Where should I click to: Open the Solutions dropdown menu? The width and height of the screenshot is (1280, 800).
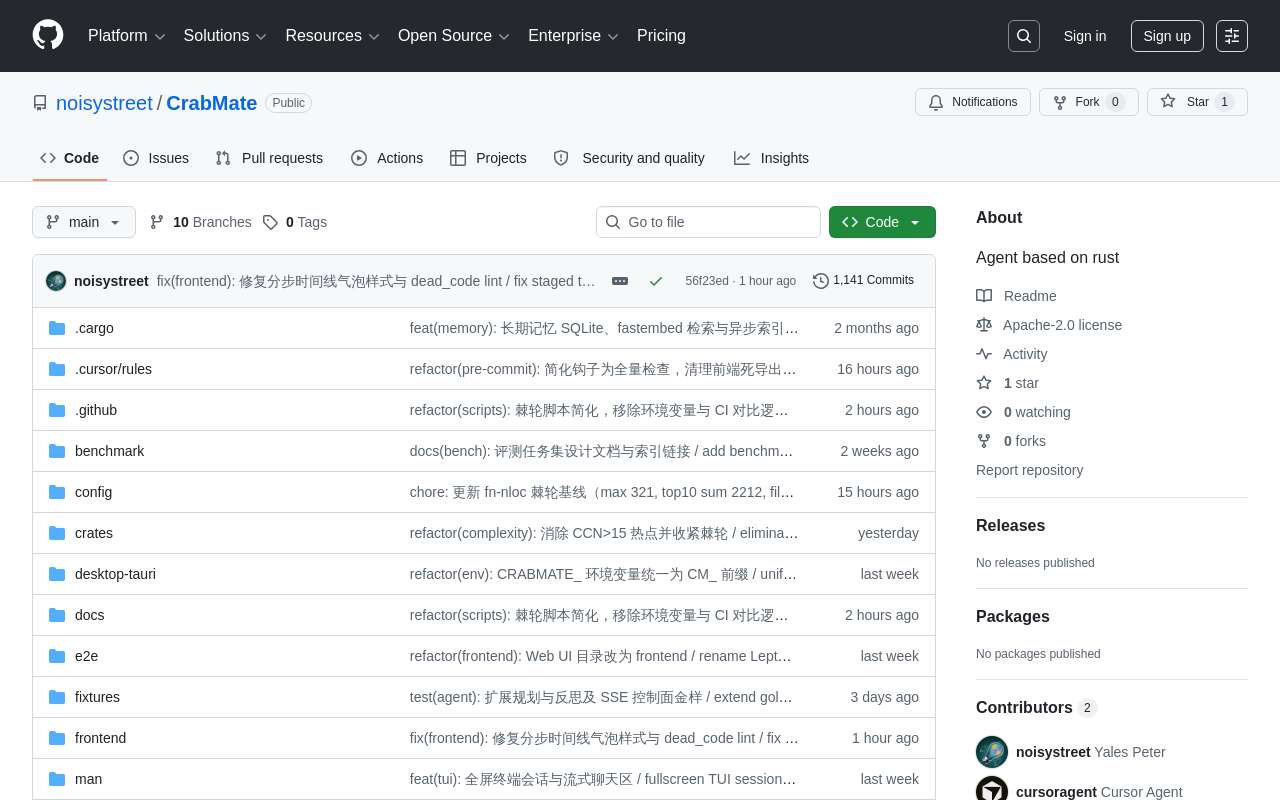(225, 36)
